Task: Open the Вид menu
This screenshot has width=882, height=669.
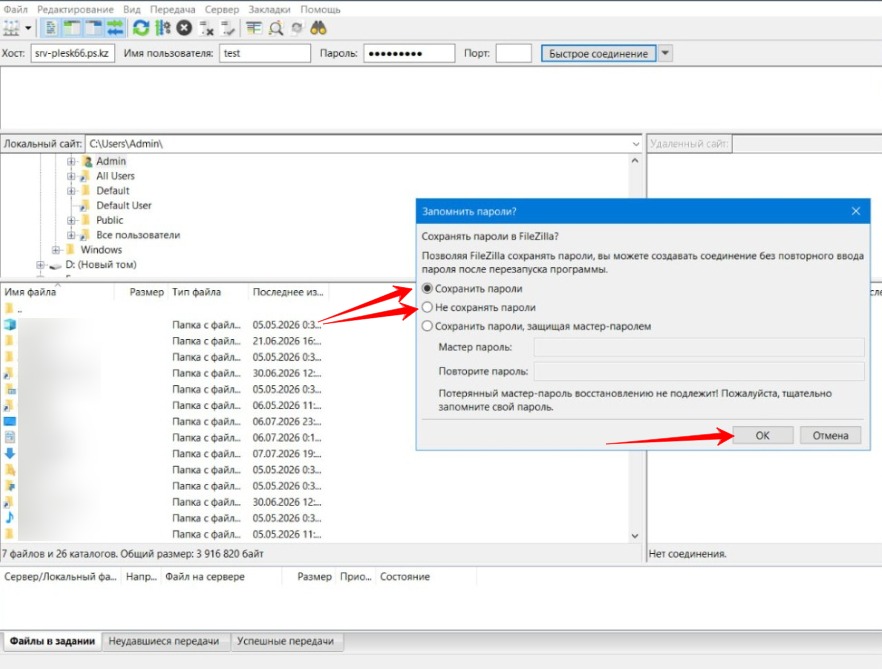Action: pyautogui.click(x=132, y=10)
